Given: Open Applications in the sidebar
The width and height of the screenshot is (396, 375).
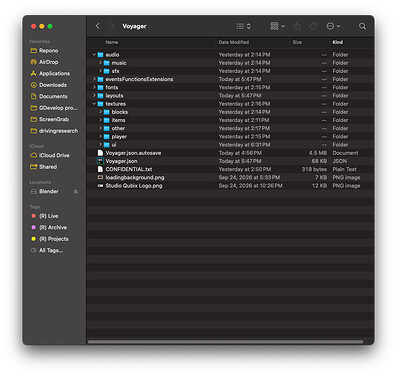Looking at the screenshot, I should [x=55, y=73].
